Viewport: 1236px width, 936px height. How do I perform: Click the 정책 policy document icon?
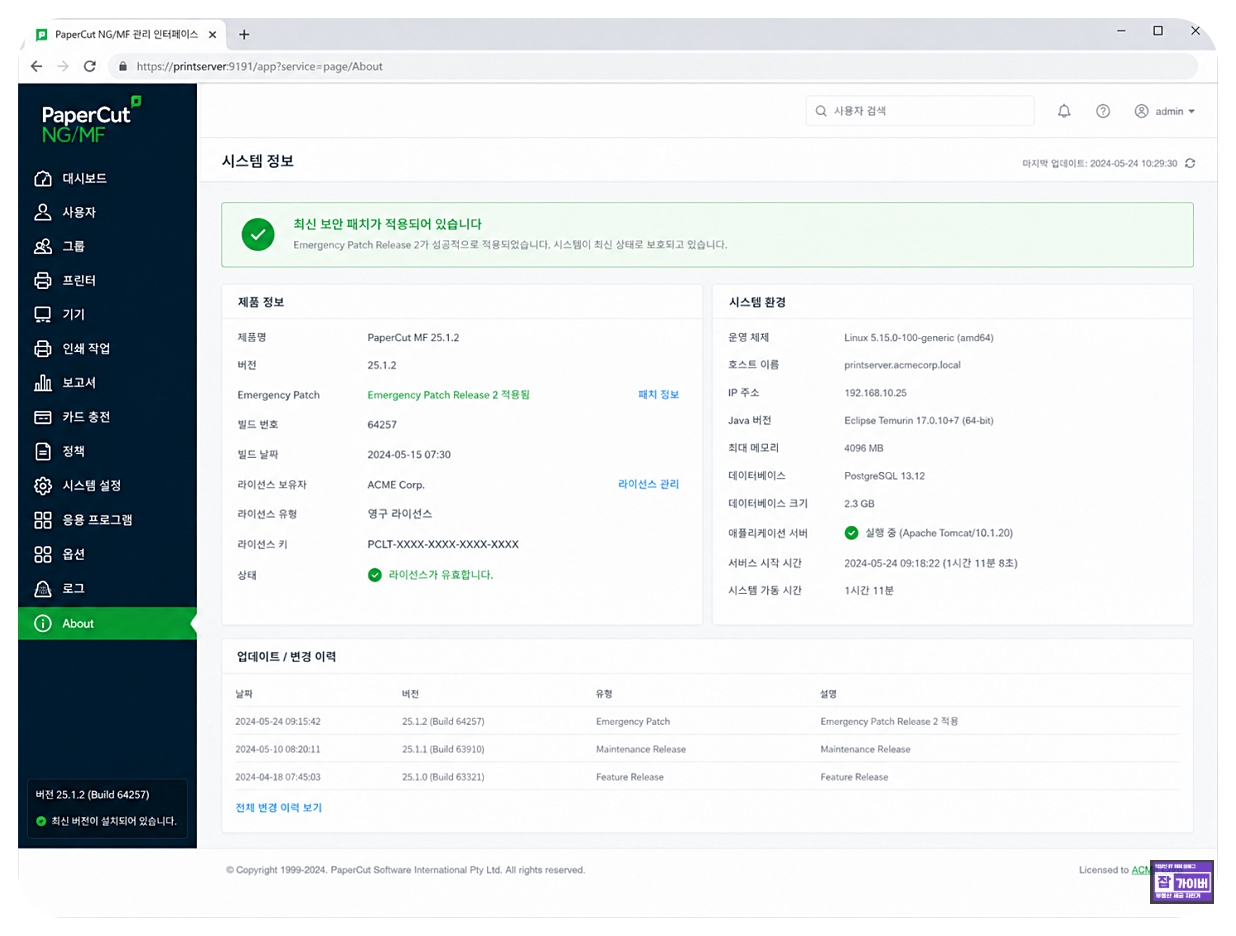click(42, 452)
